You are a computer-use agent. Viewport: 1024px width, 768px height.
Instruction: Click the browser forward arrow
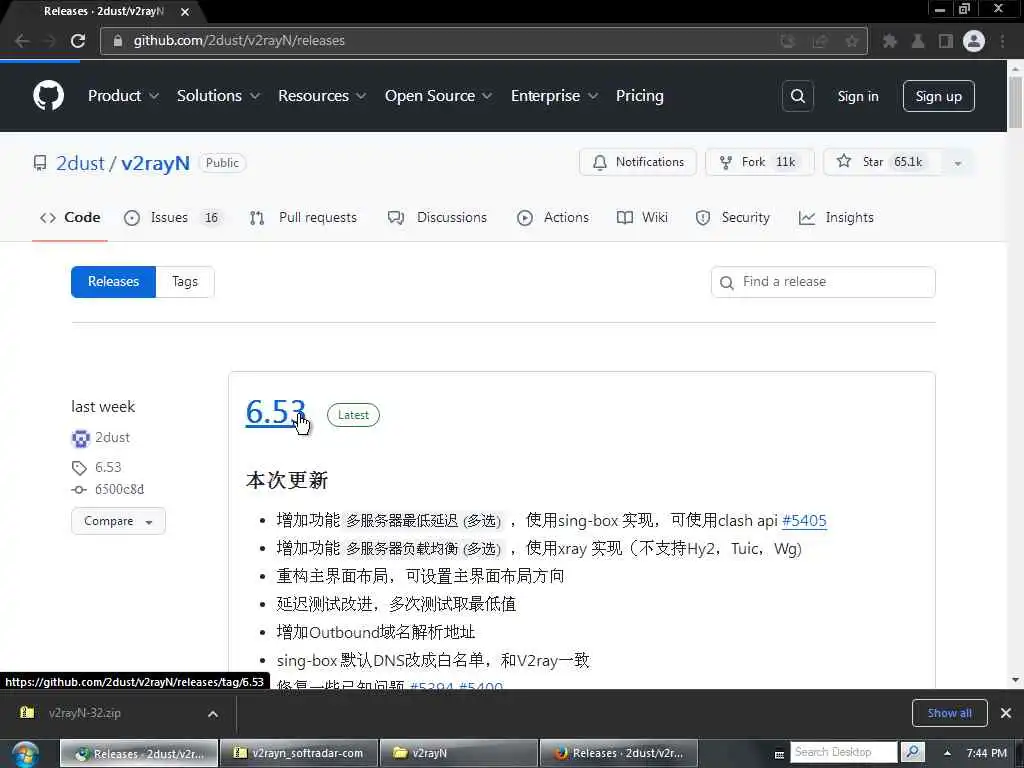(50, 41)
